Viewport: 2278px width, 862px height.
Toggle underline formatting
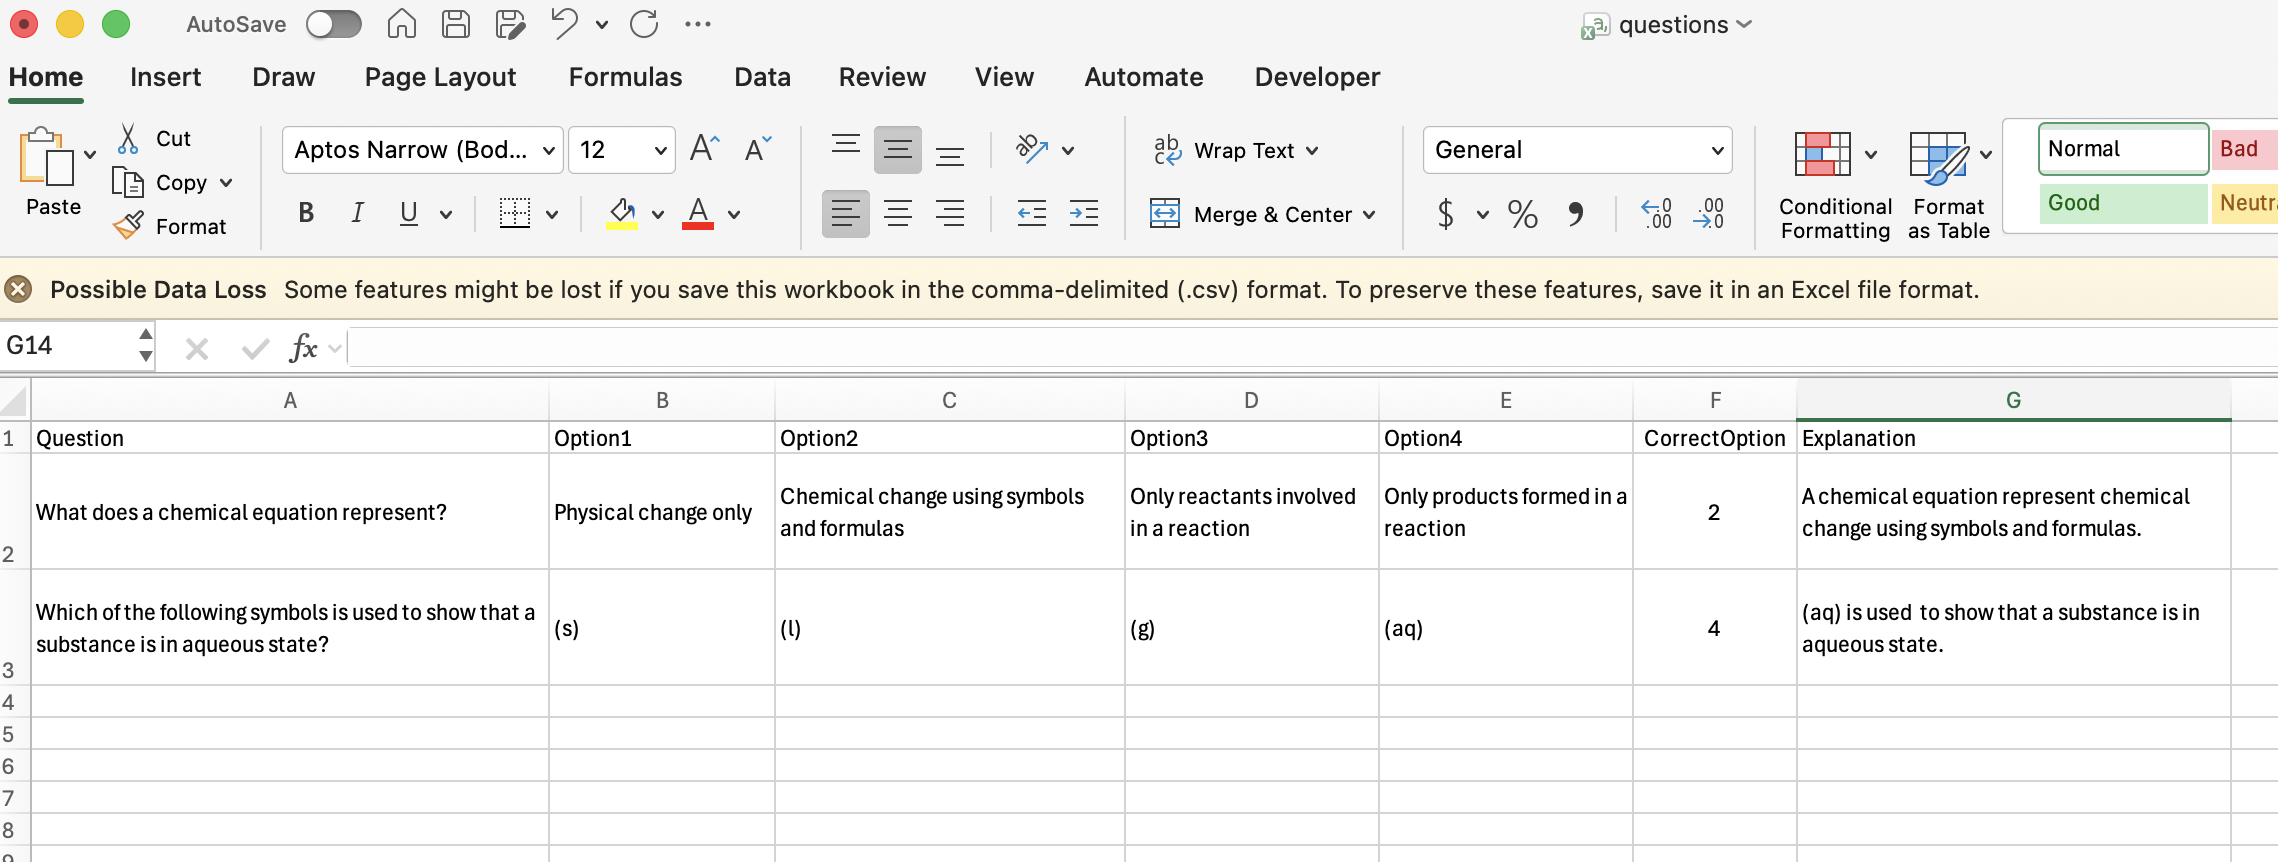coord(409,213)
